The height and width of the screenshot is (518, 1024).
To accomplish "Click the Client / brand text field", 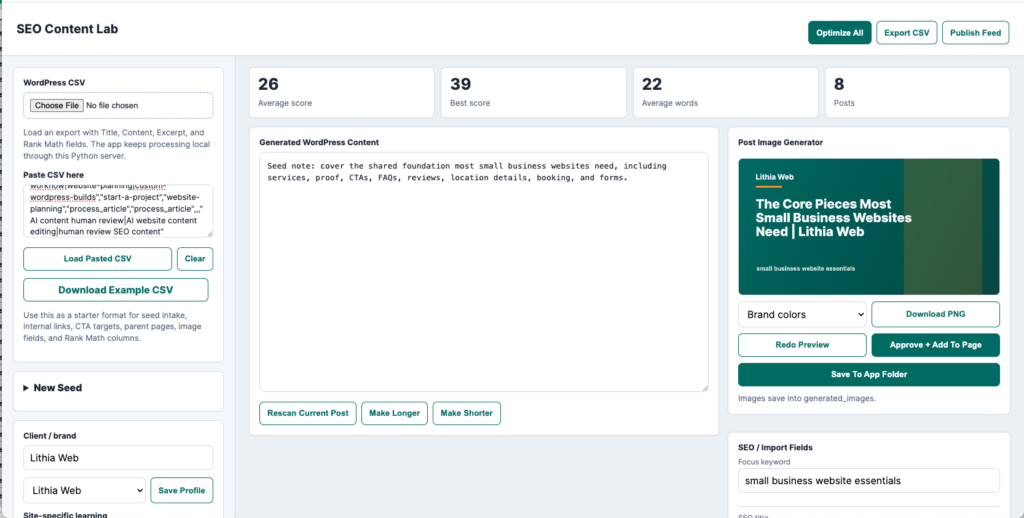I will (118, 458).
